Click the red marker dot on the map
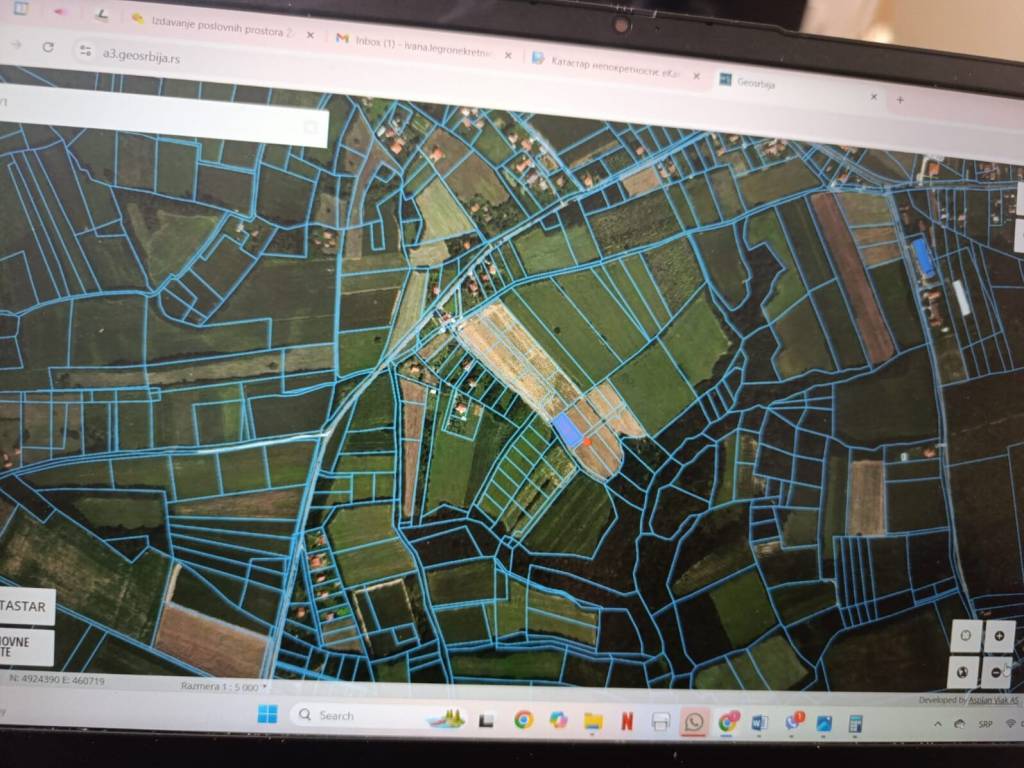Screen dimensions: 1024x768 tap(586, 441)
